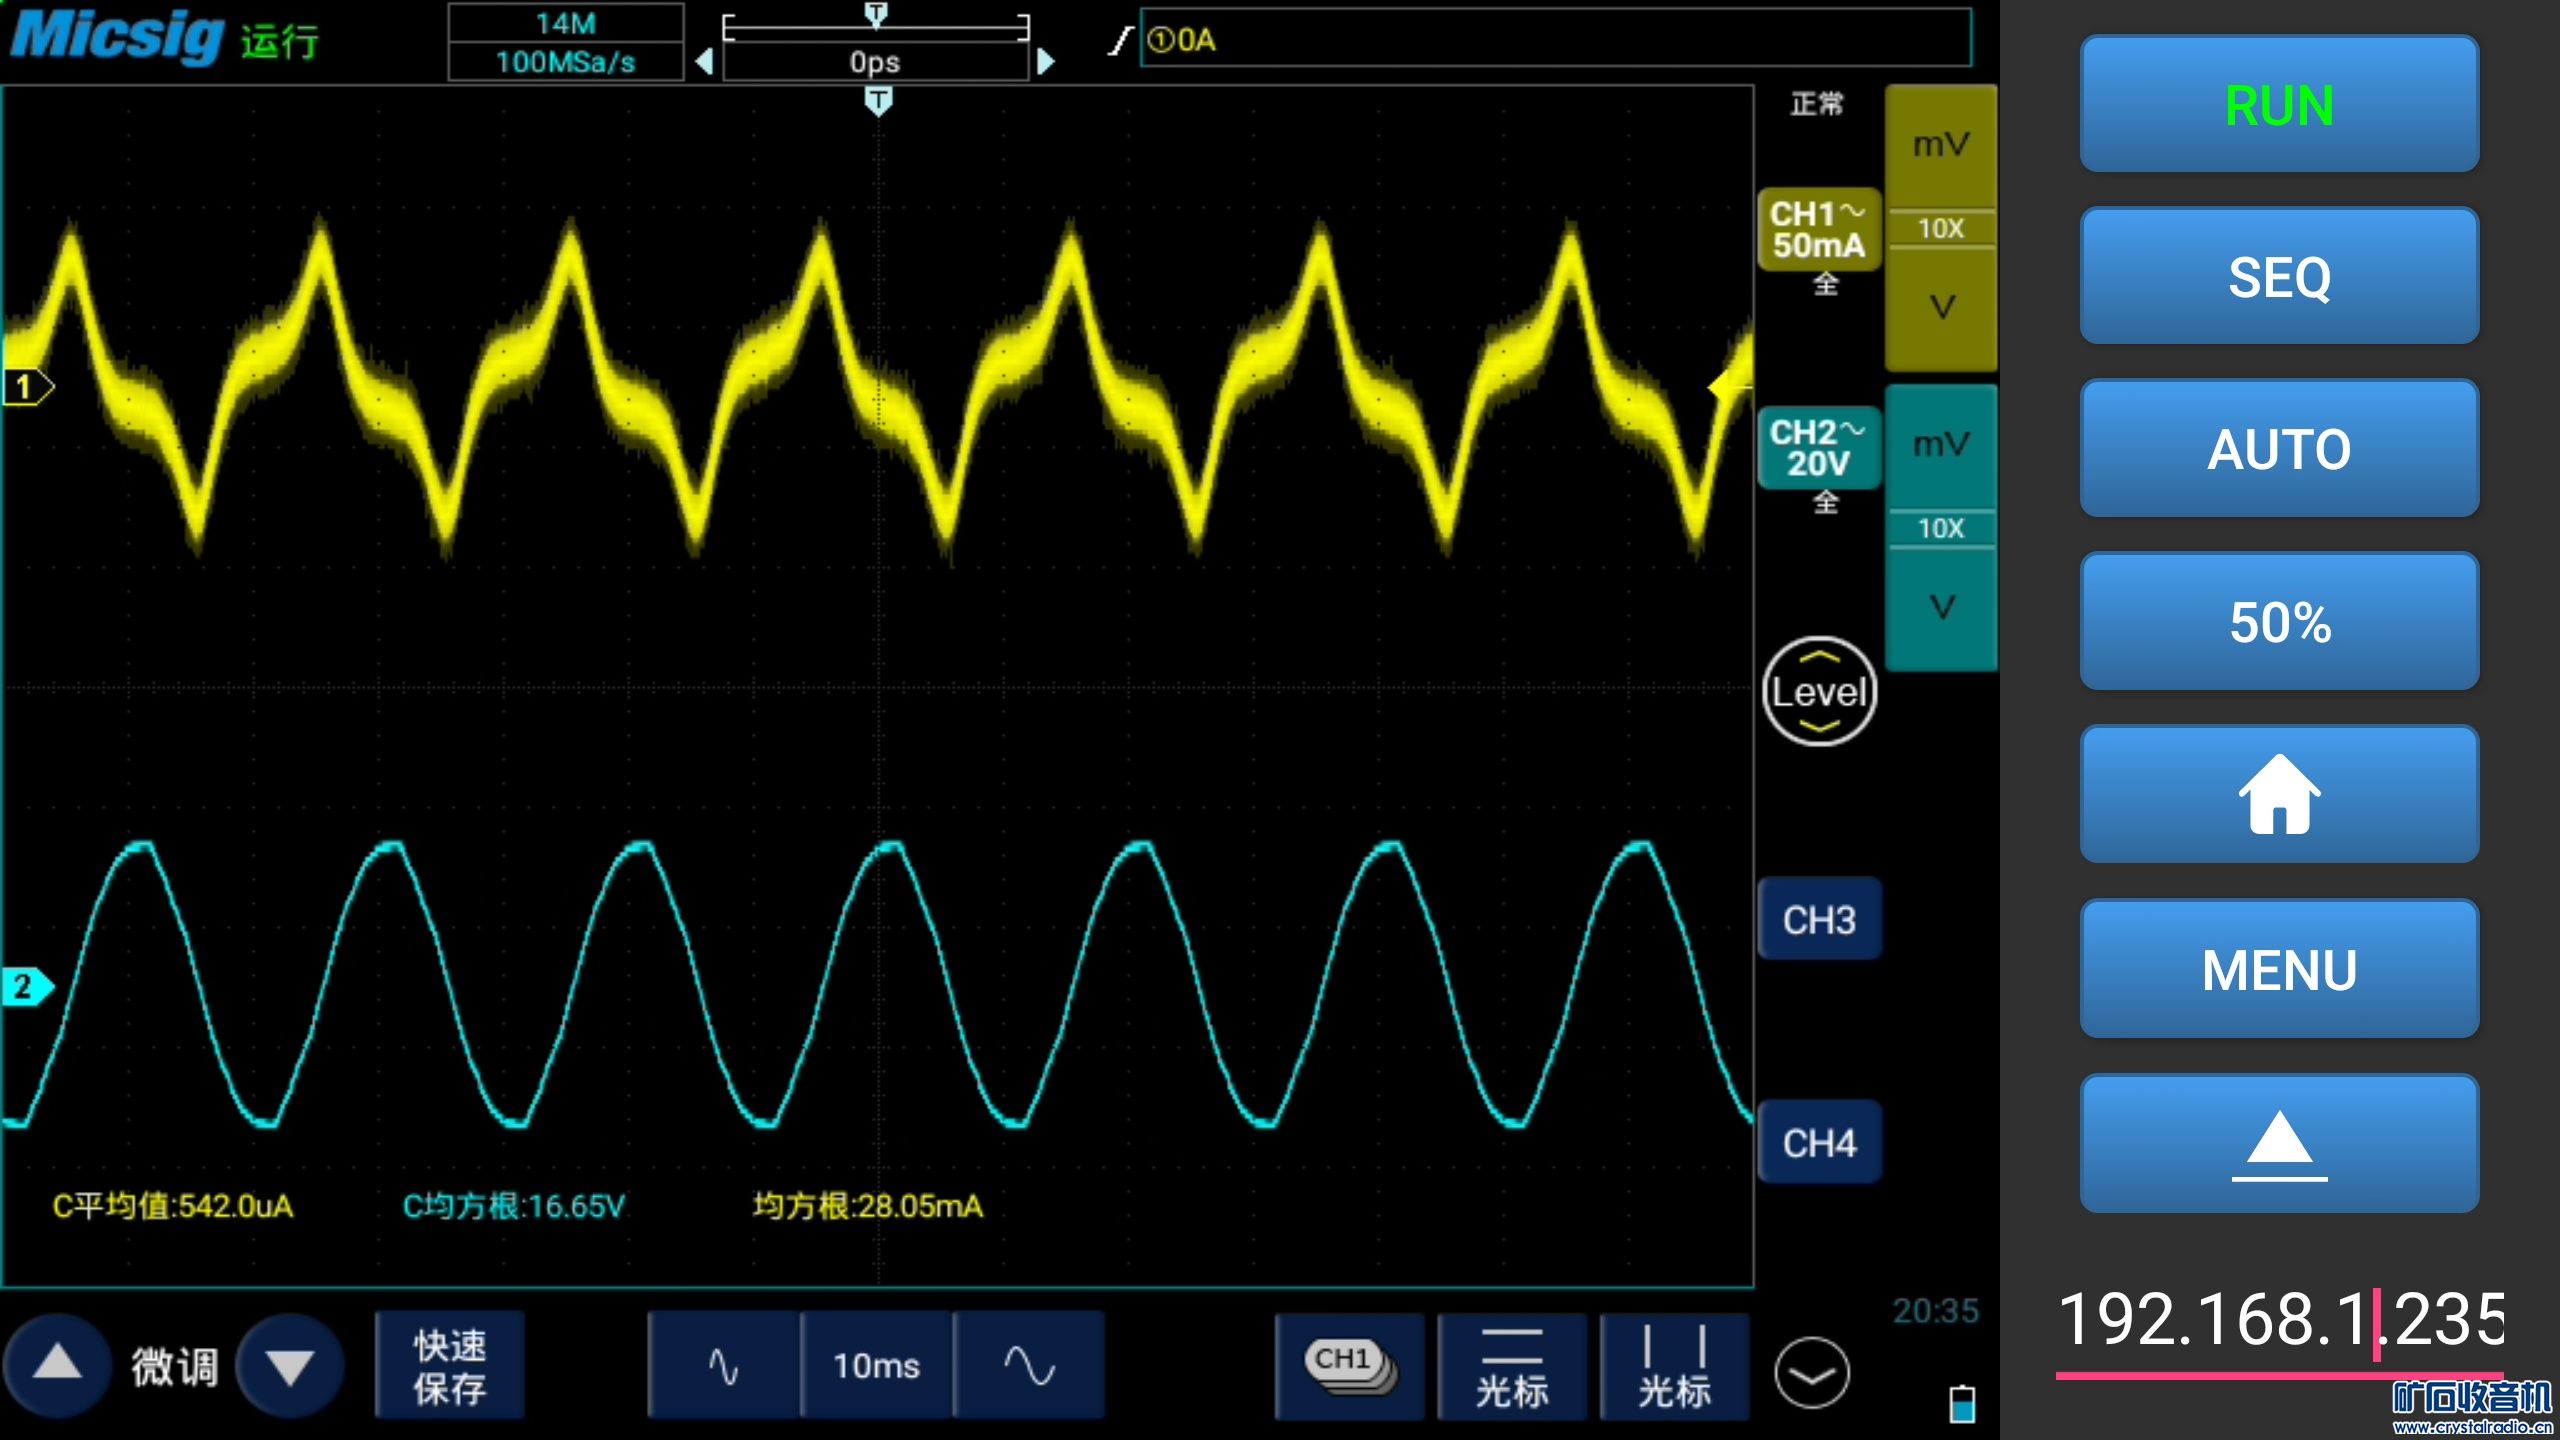Tap the 0ps delay readout
2560x1440 pixels.
coord(875,62)
